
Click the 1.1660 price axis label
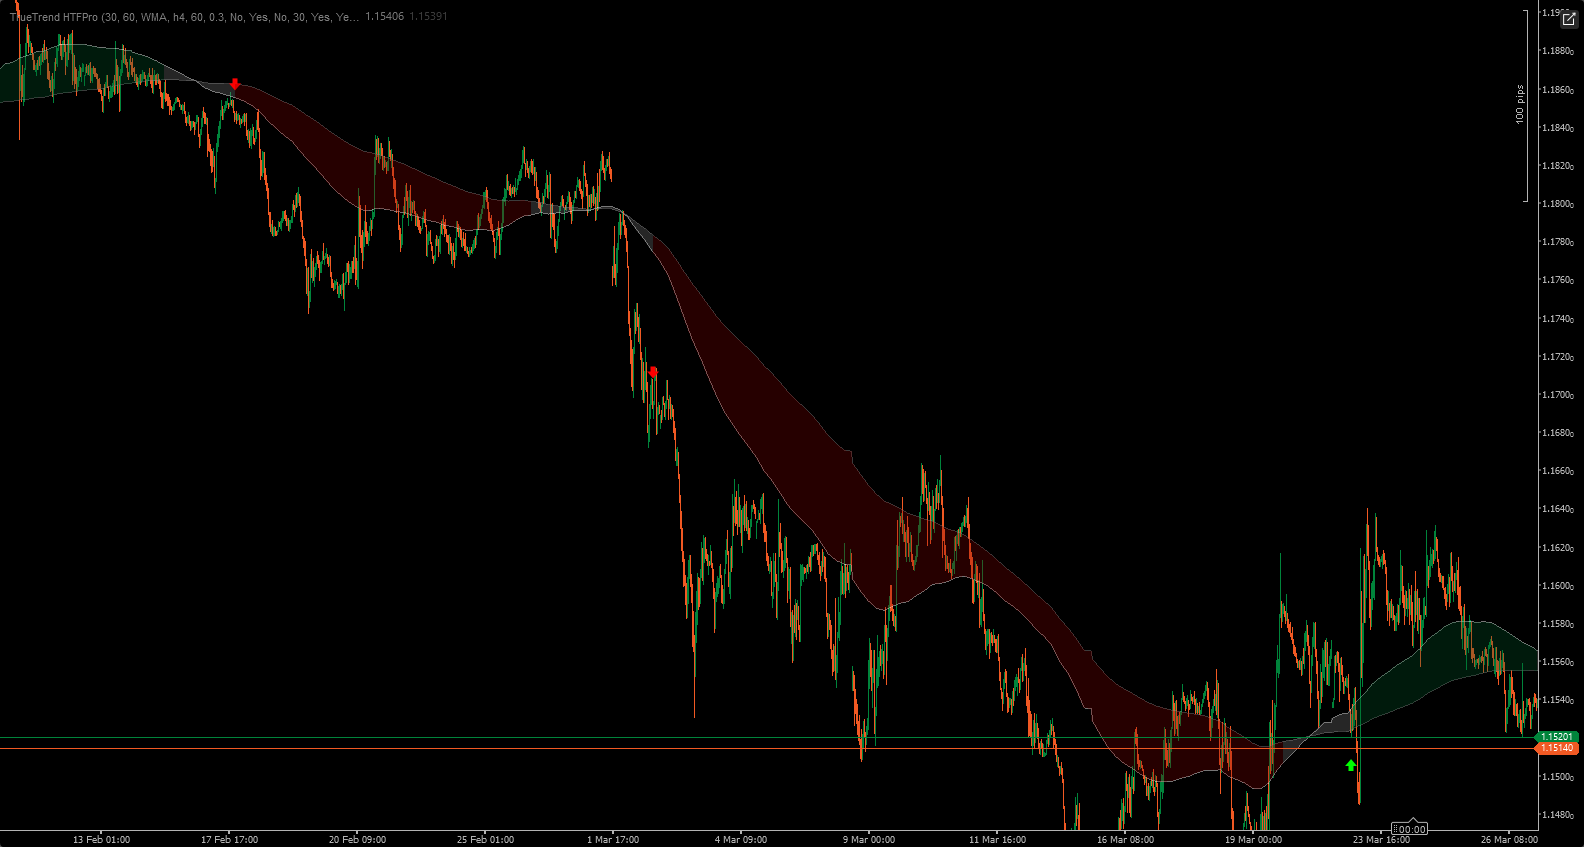point(1556,471)
